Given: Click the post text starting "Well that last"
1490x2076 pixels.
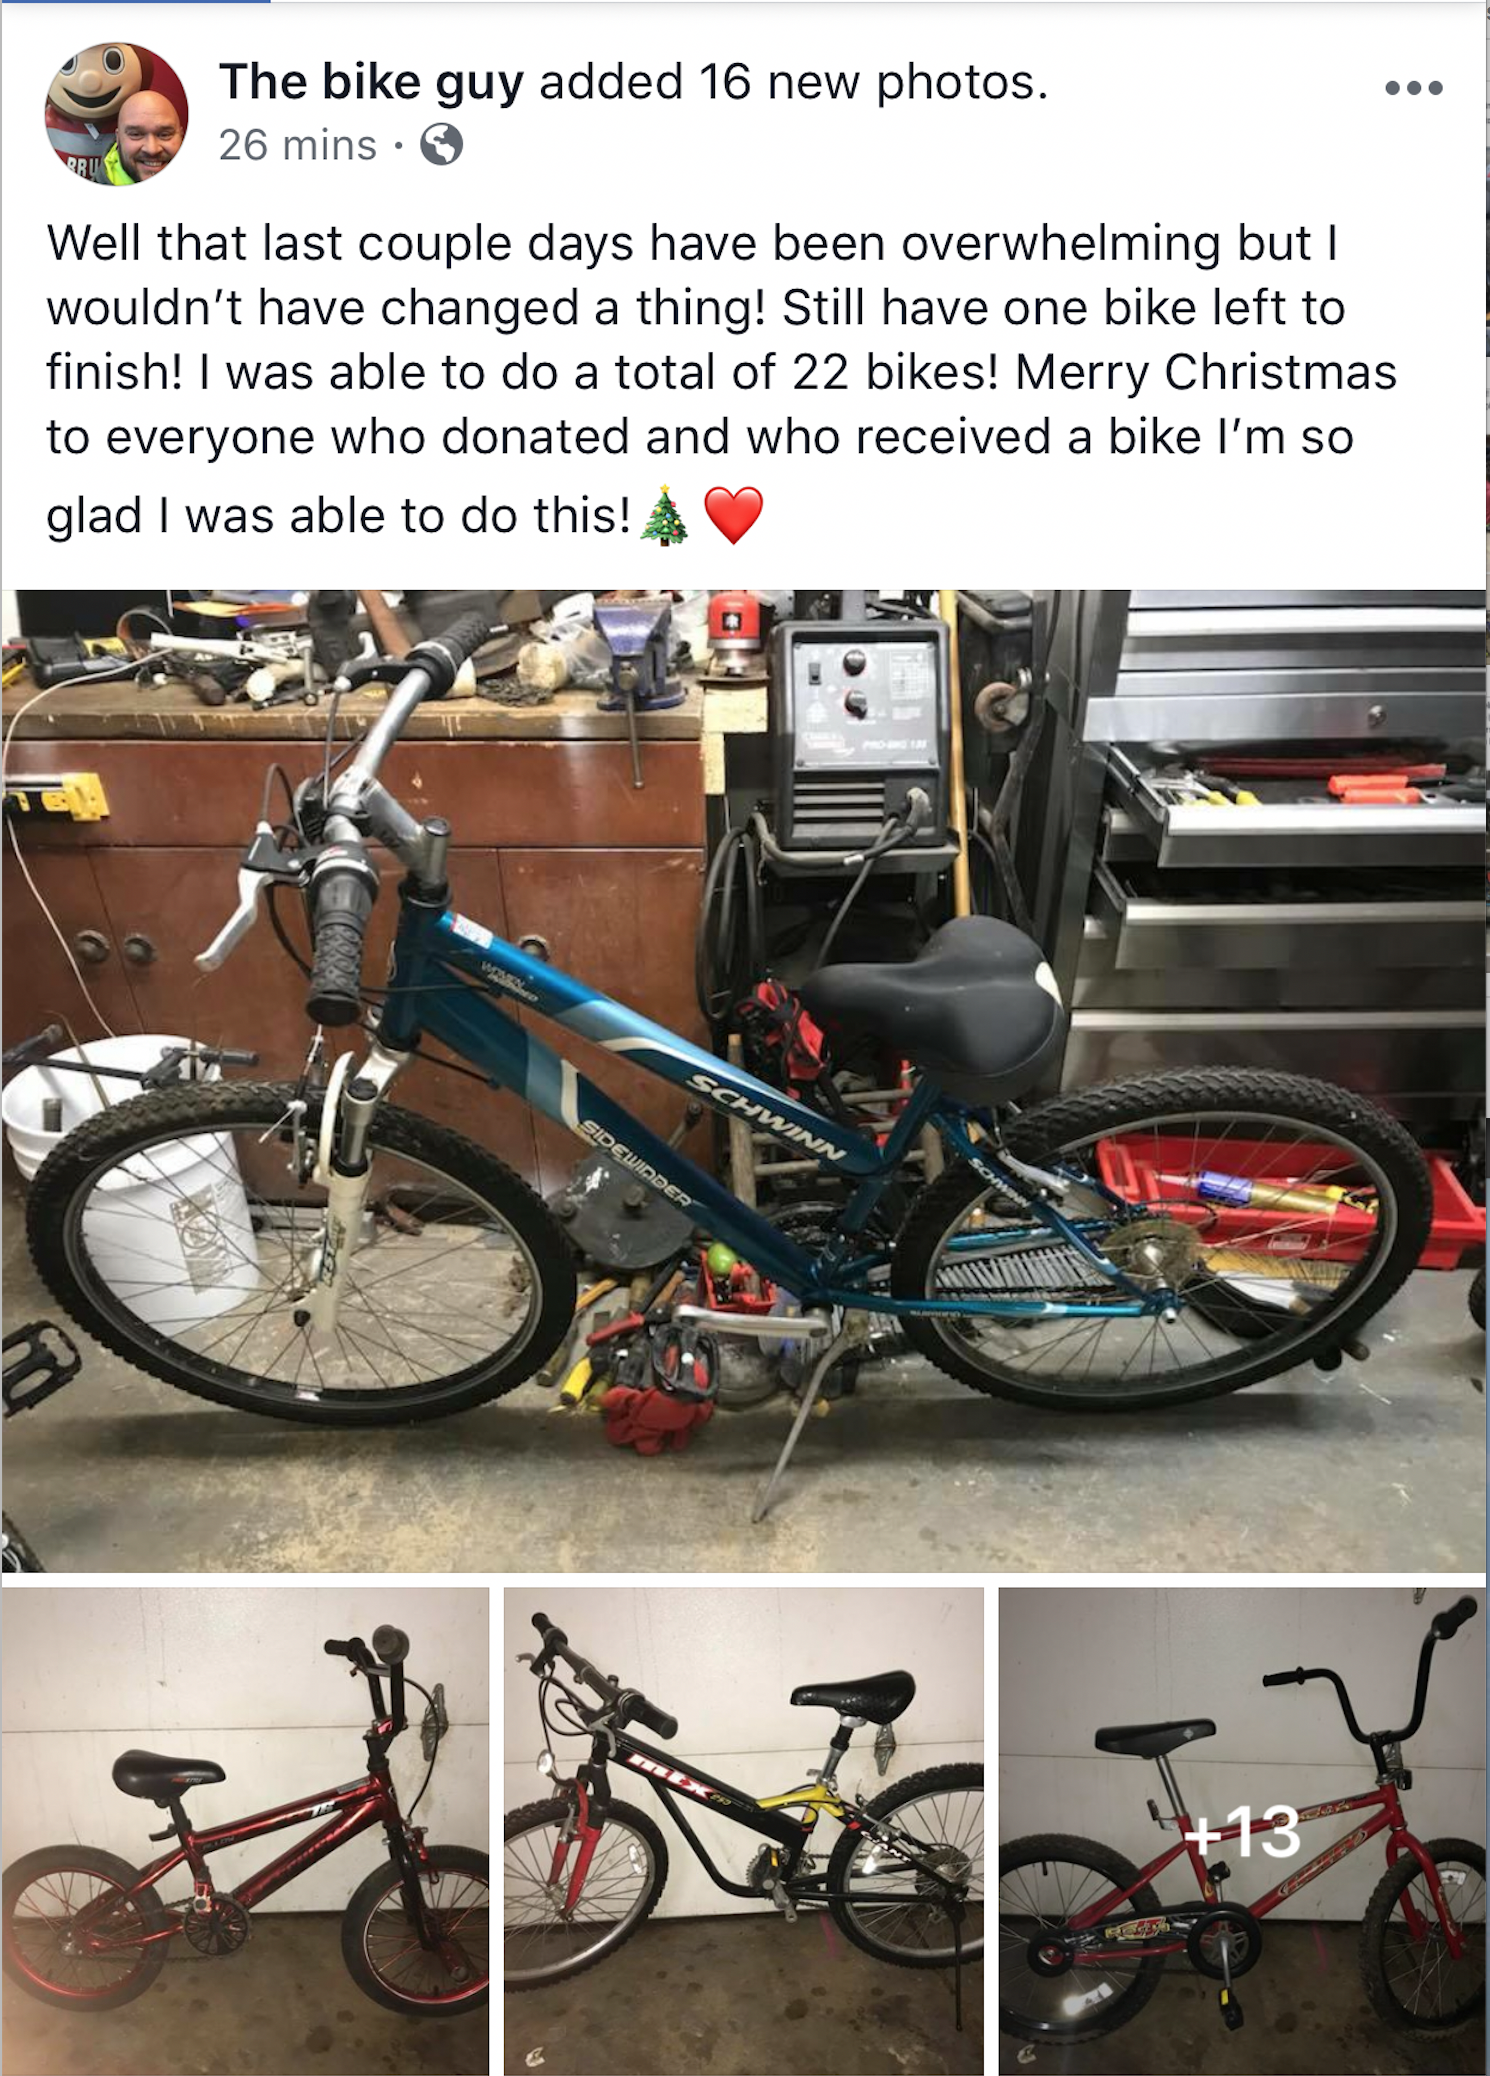Looking at the screenshot, I should 721,380.
